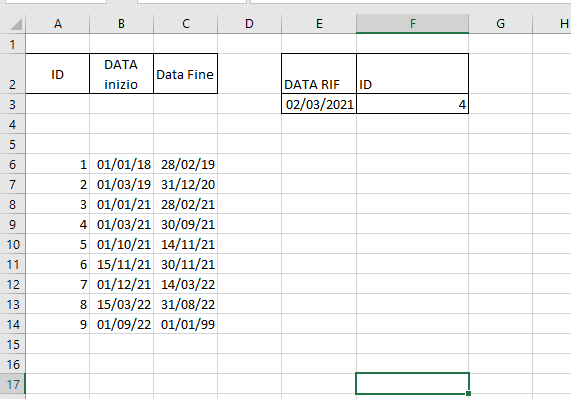Select row 17 header

pyautogui.click(x=12, y=384)
